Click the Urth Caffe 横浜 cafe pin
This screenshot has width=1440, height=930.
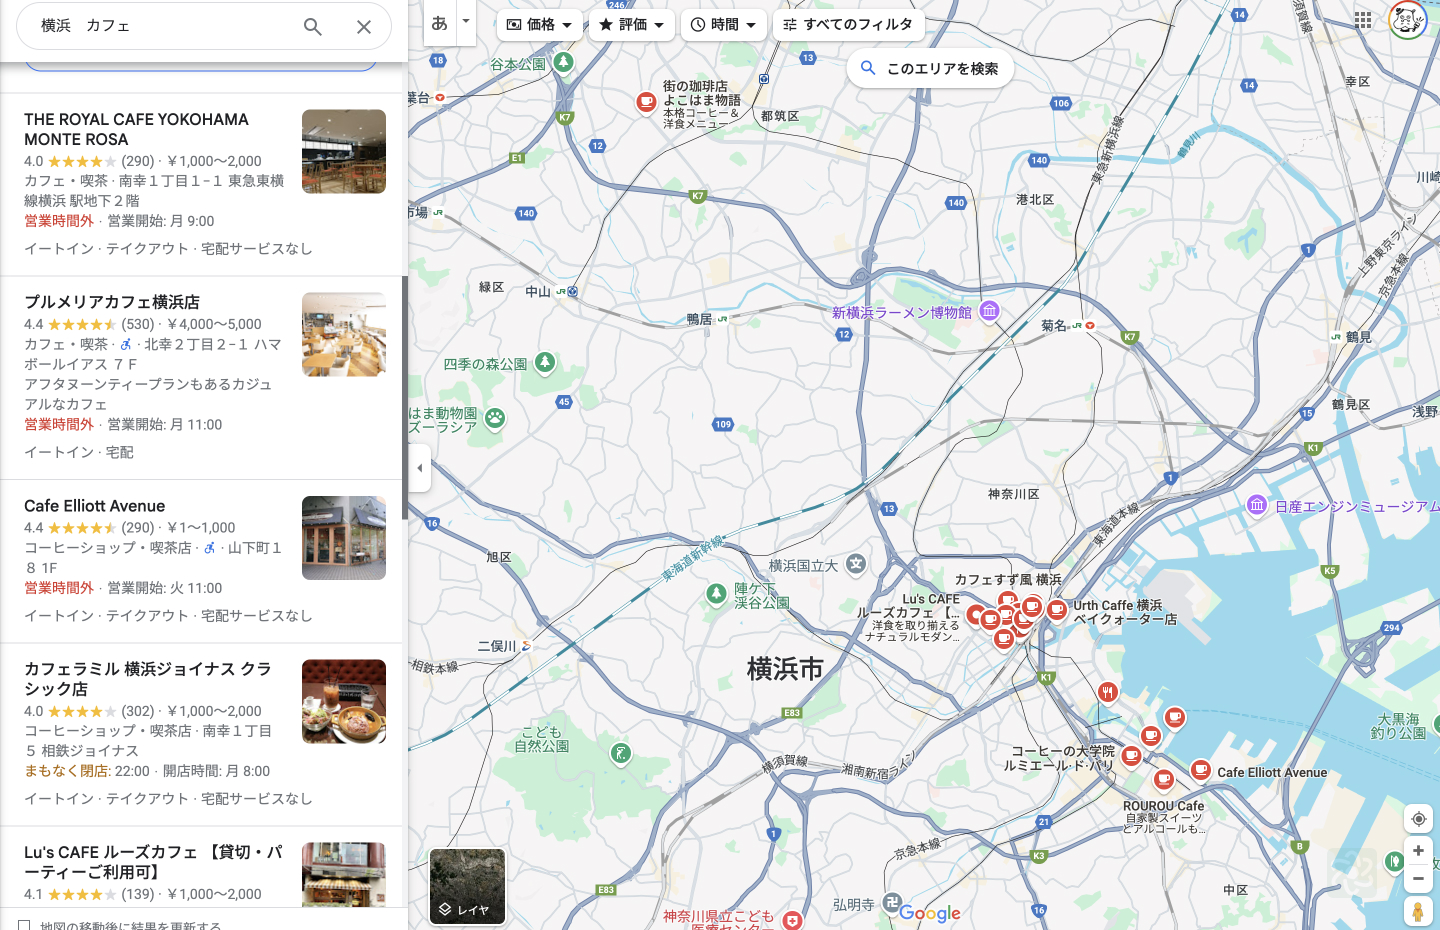[x=1057, y=609]
